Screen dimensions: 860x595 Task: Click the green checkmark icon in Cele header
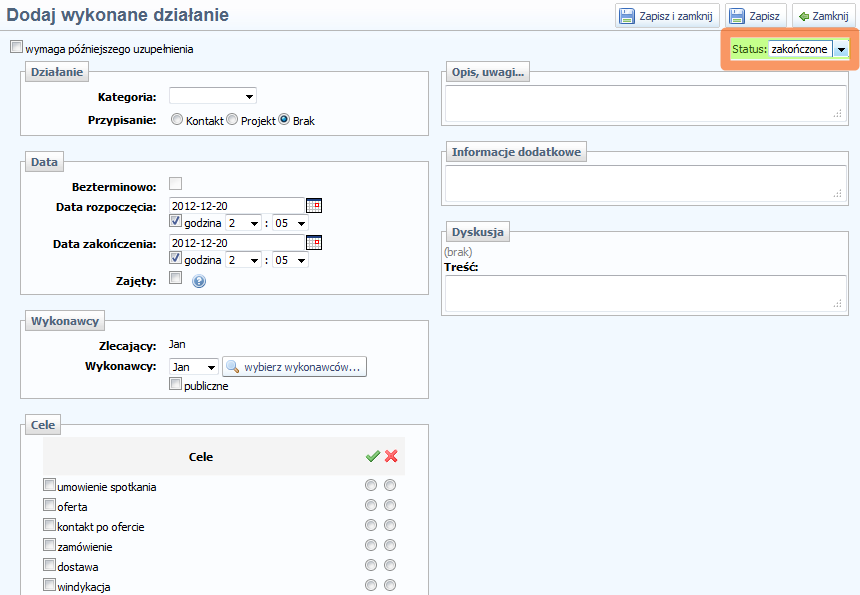coord(372,456)
